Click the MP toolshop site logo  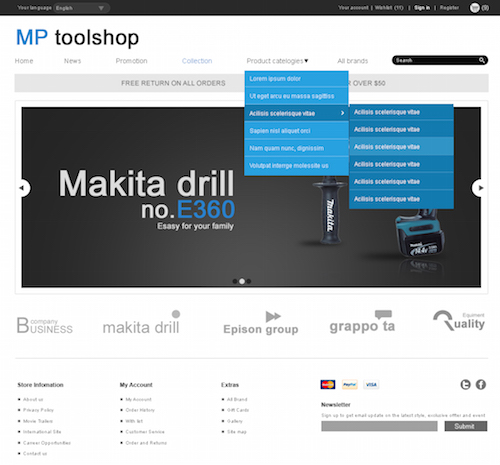[77, 37]
